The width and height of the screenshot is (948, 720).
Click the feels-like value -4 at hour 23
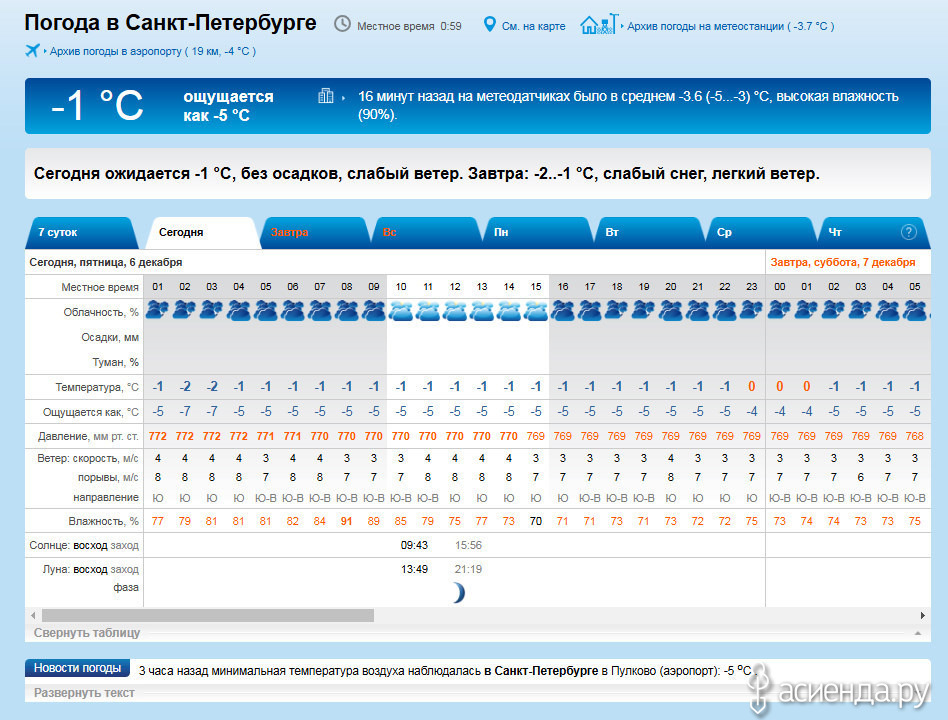click(x=752, y=412)
